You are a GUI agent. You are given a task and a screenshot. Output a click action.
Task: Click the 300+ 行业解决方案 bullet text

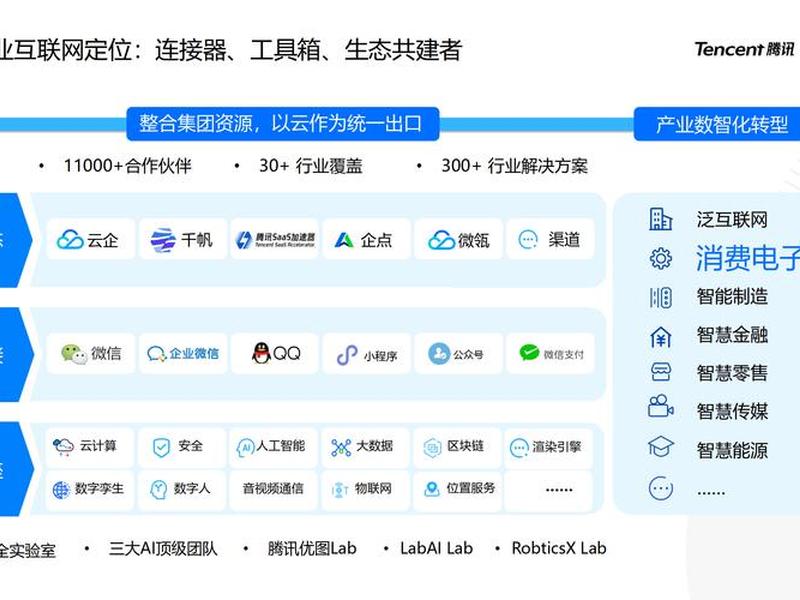[x=514, y=166]
